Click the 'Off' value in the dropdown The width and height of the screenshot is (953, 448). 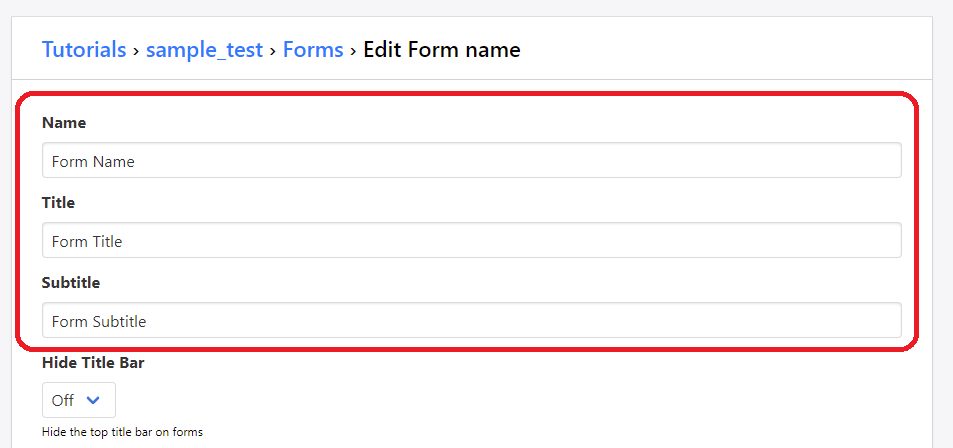pos(63,400)
